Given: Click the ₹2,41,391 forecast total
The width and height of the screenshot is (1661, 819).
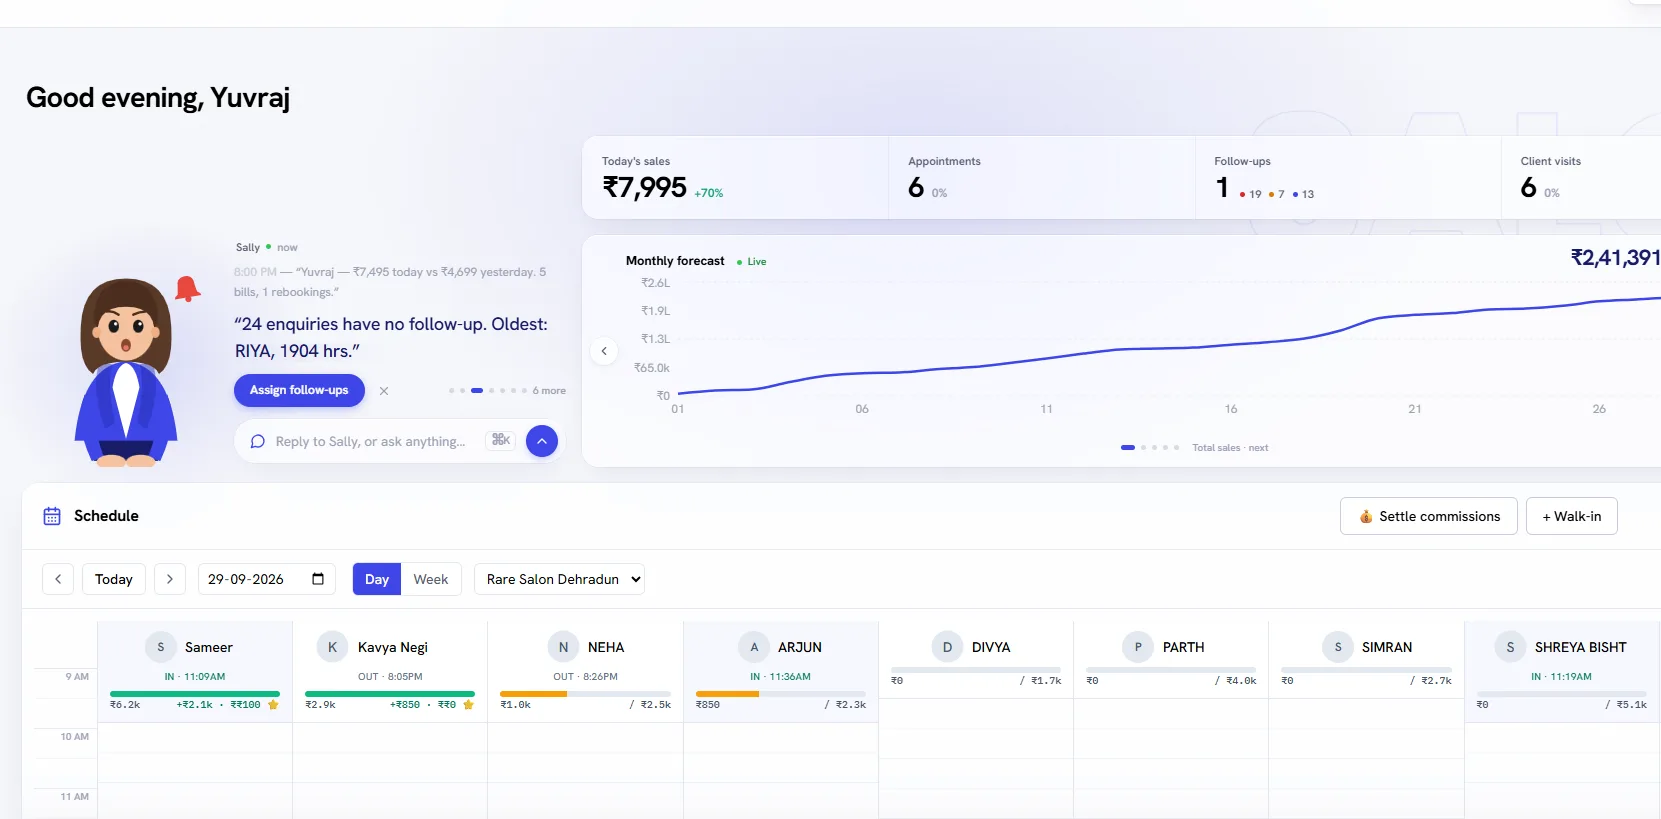Looking at the screenshot, I should click(1615, 257).
